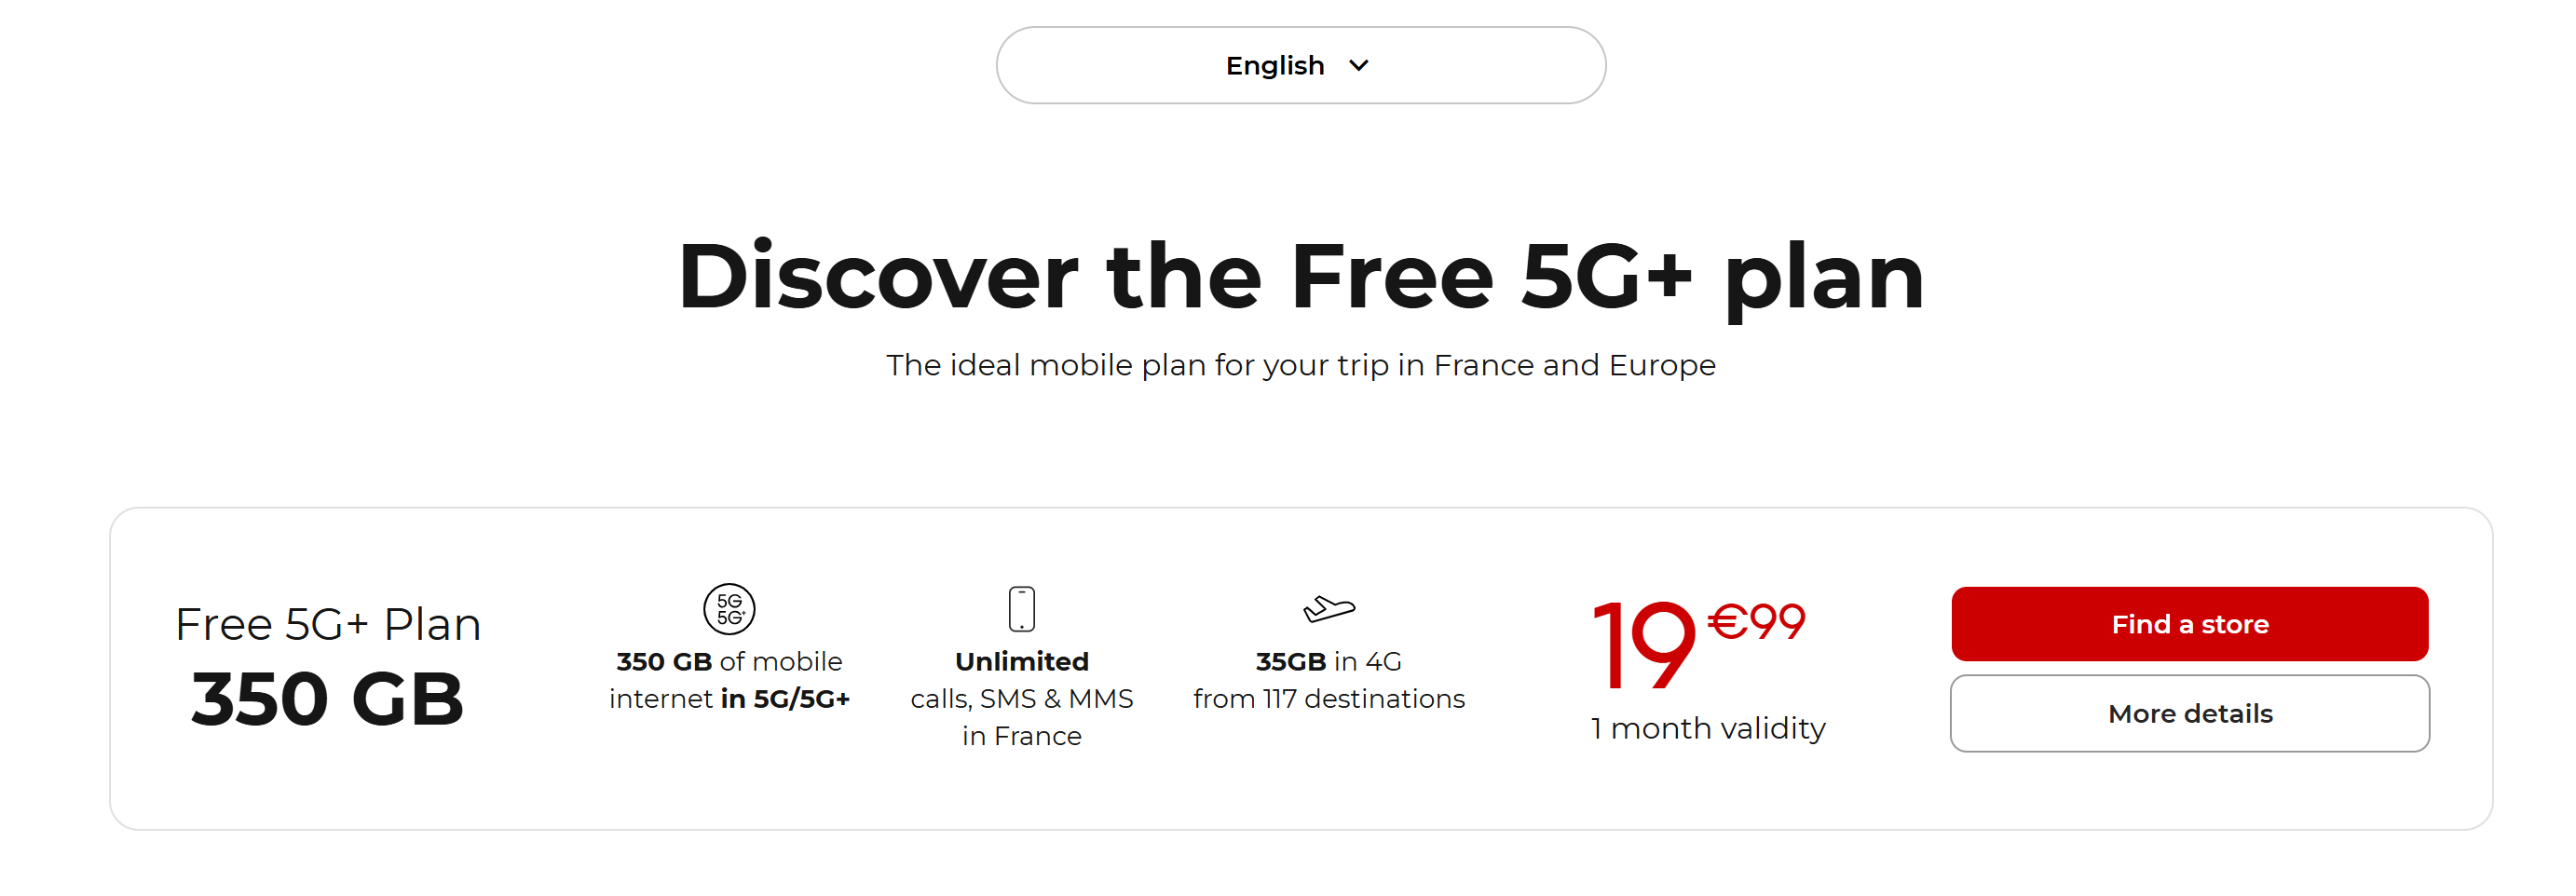Screen dimensions: 2576x896
Task: Click the "35GB in 4G" text
Action: pyautogui.click(x=1328, y=662)
